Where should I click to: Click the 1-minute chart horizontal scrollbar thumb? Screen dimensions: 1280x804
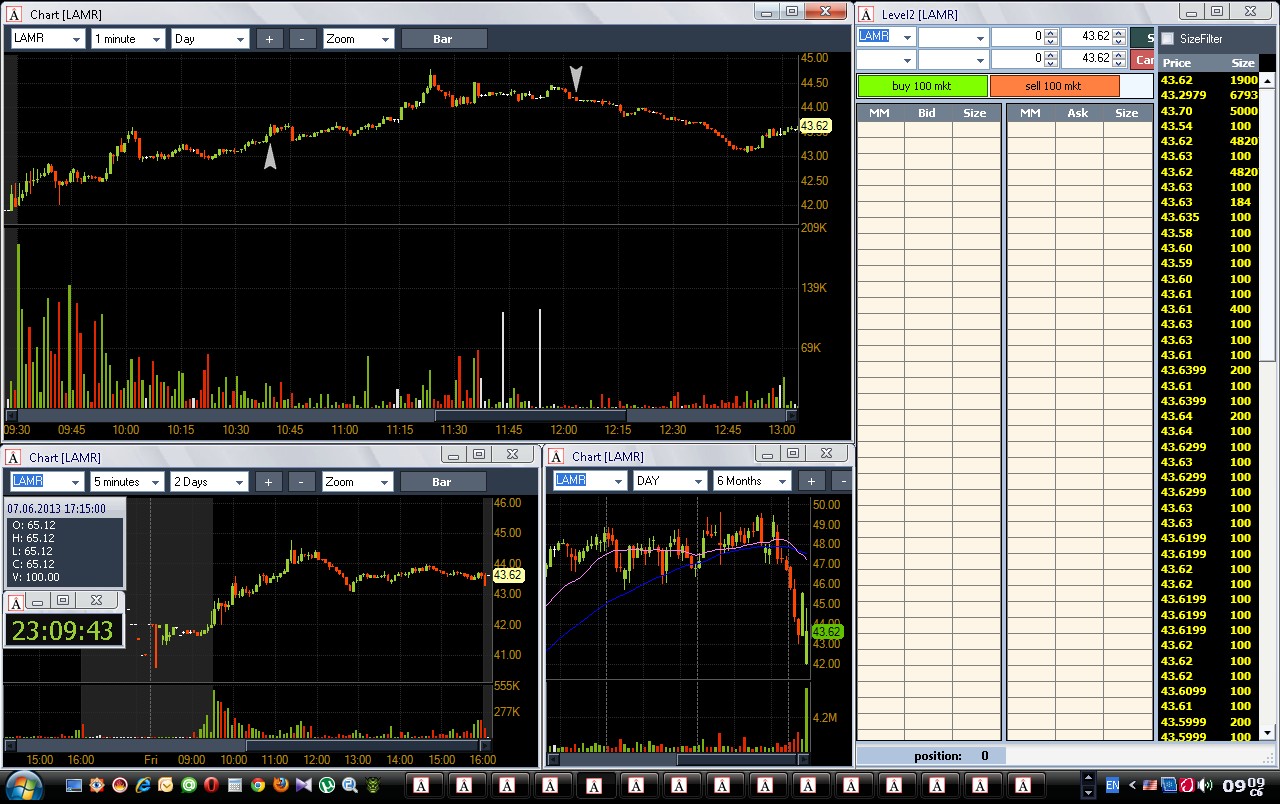click(x=531, y=415)
